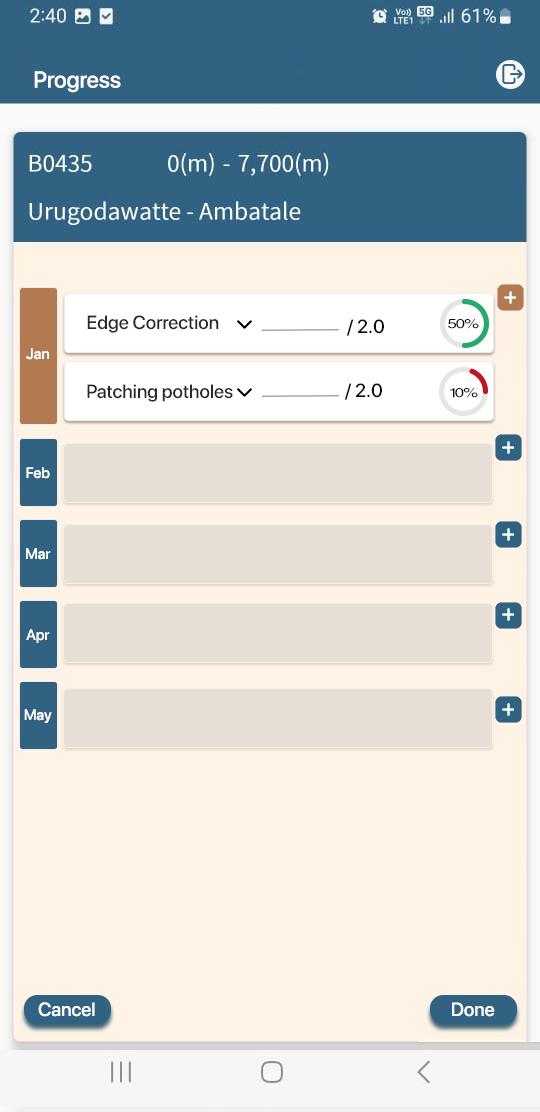Tap the Android back navigation arrow

pyautogui.click(x=424, y=1072)
